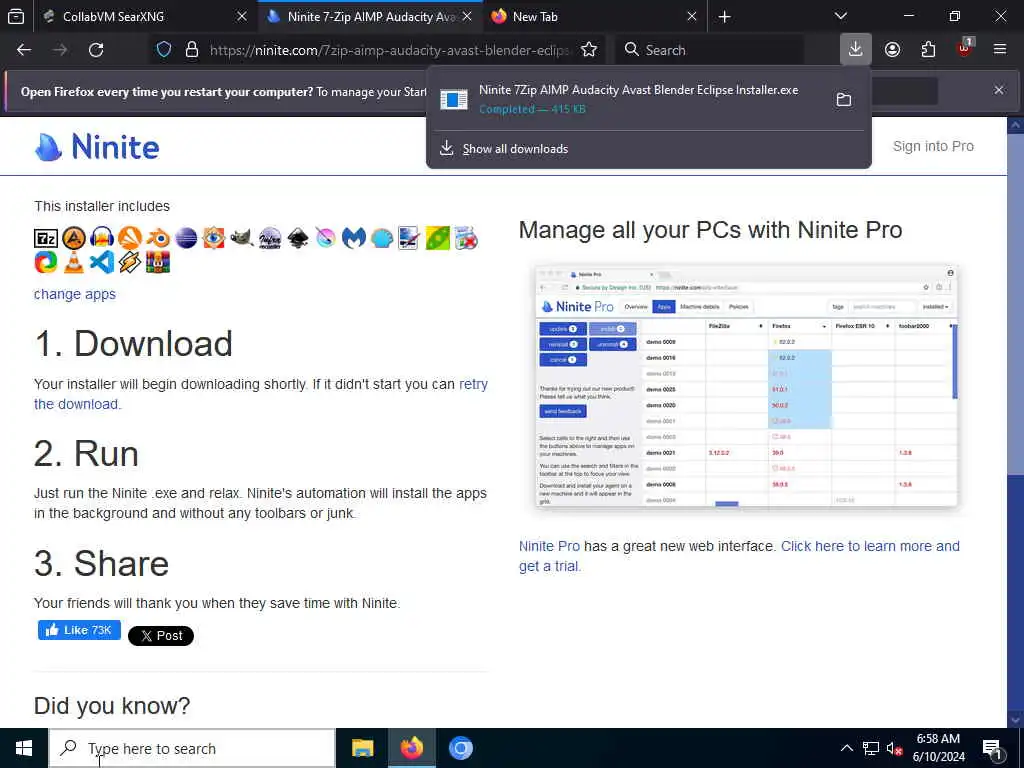1024x768 pixels.
Task: Click the retry the download link
Action: tap(473, 384)
